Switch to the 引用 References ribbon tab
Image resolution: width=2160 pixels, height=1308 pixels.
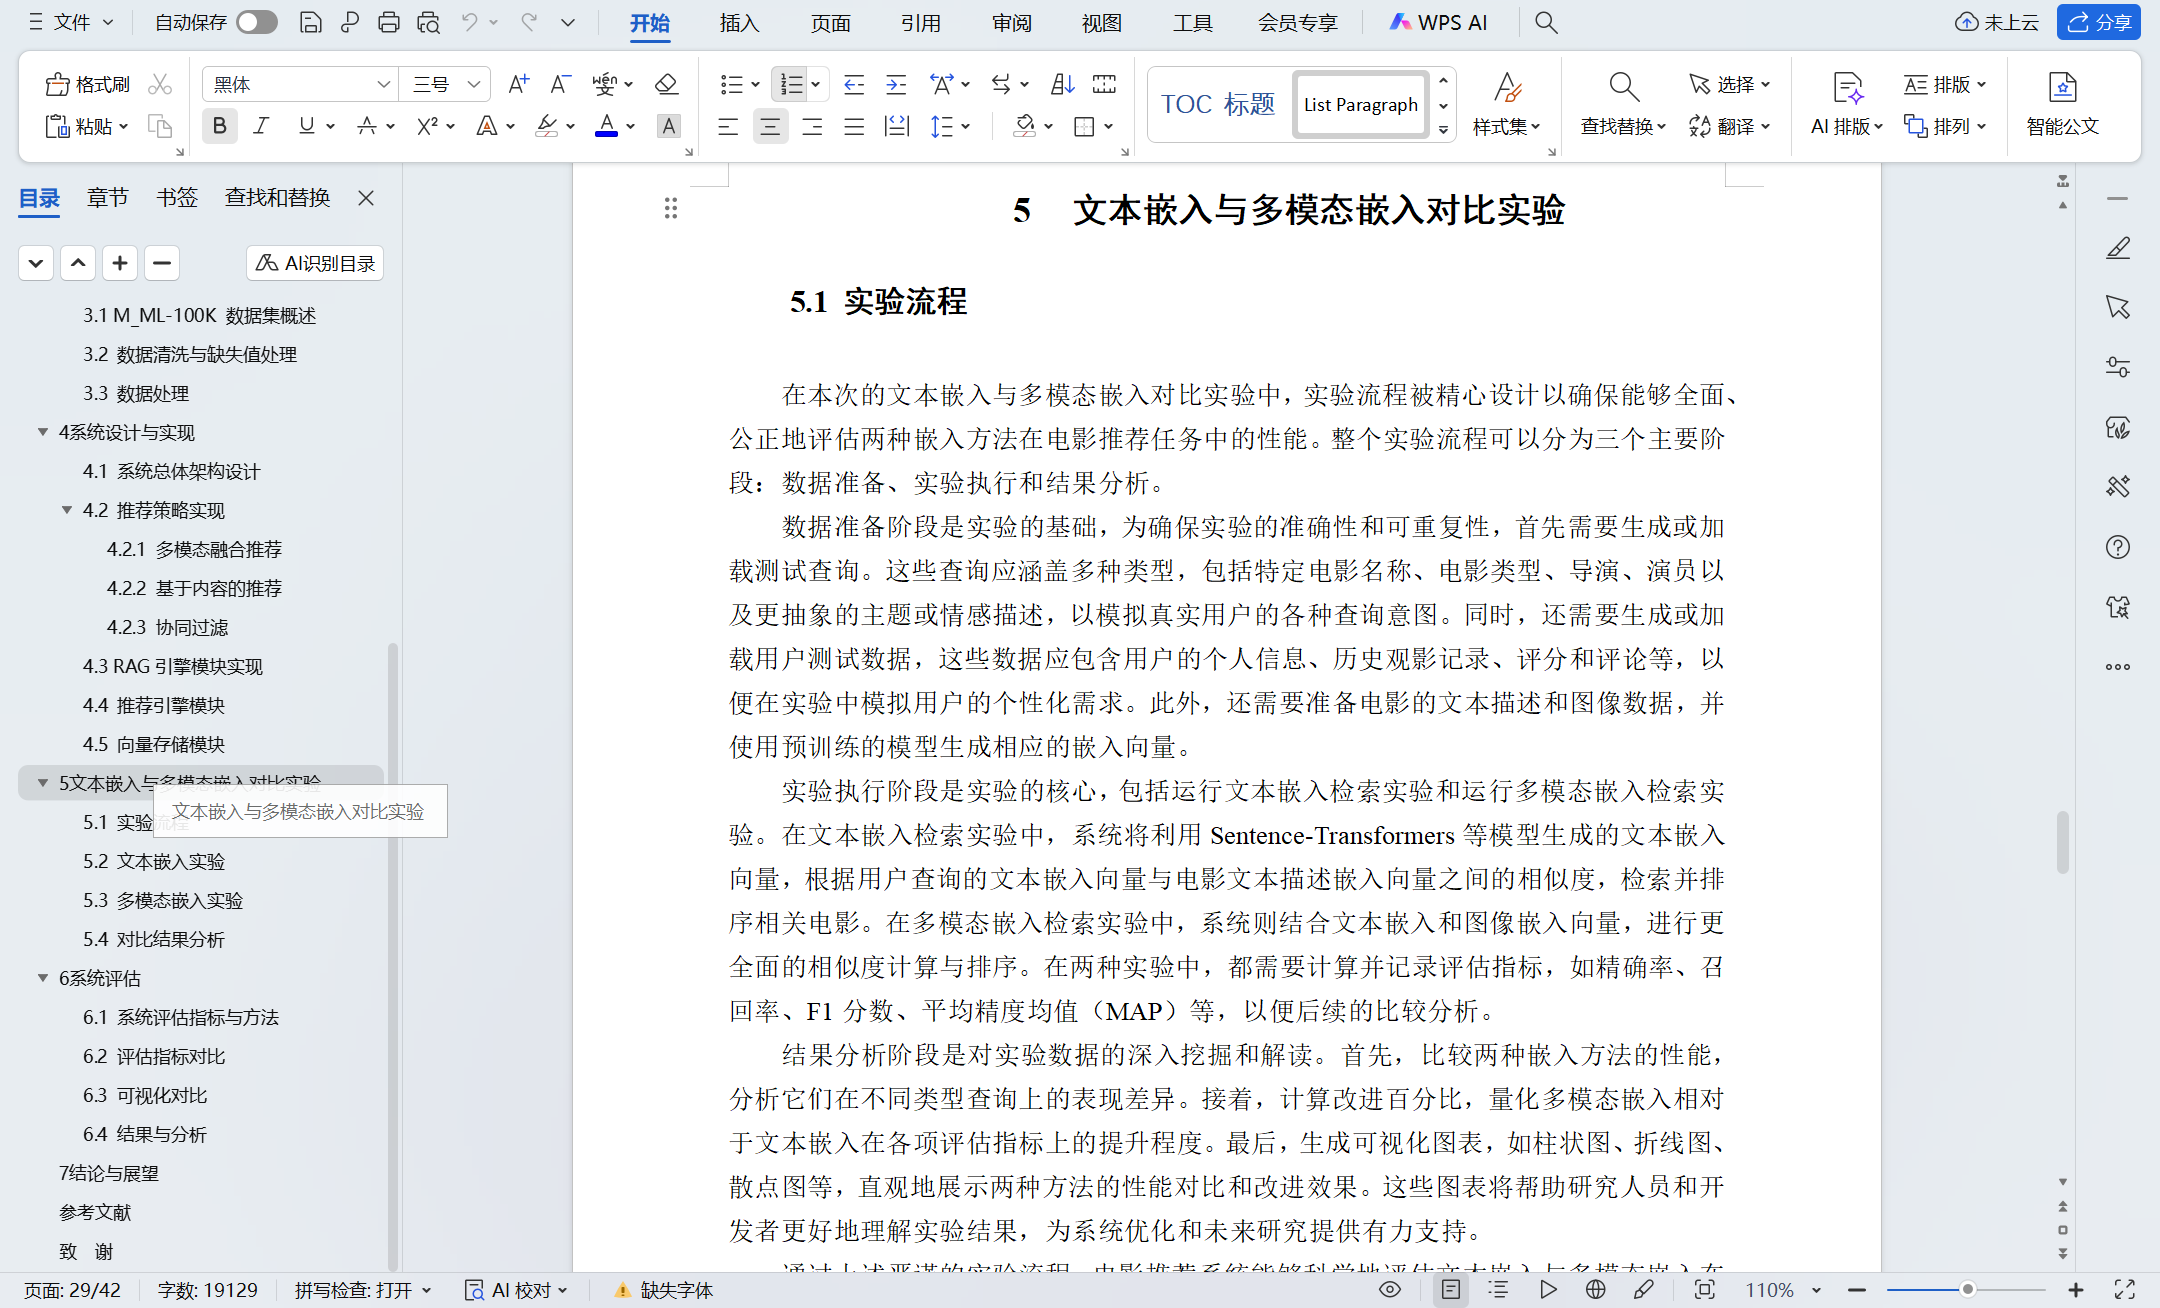point(920,23)
